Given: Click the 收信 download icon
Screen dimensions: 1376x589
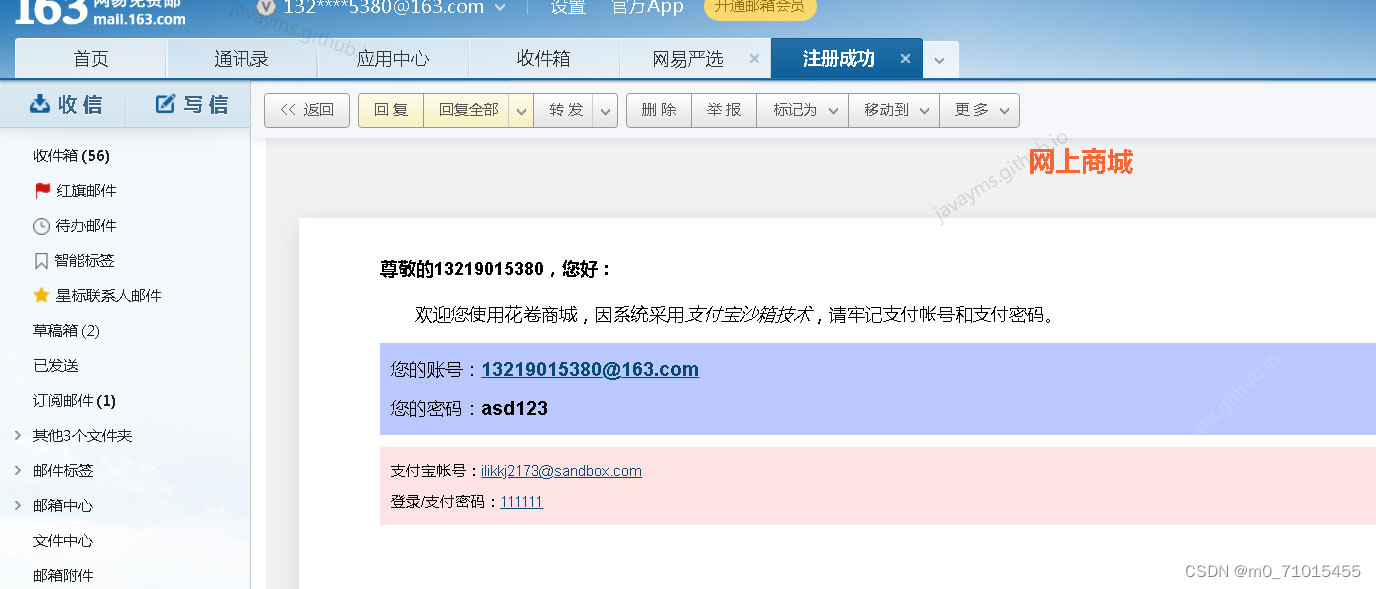Looking at the screenshot, I should point(40,104).
